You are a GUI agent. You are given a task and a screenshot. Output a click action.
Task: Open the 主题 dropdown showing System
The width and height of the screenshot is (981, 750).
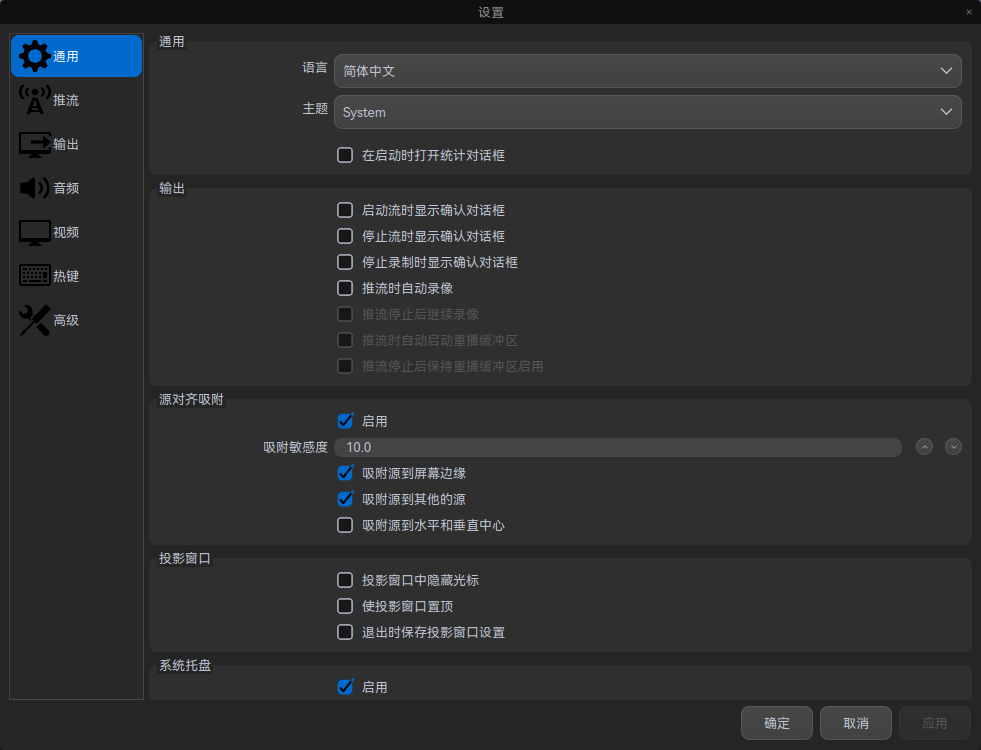[x=648, y=112]
